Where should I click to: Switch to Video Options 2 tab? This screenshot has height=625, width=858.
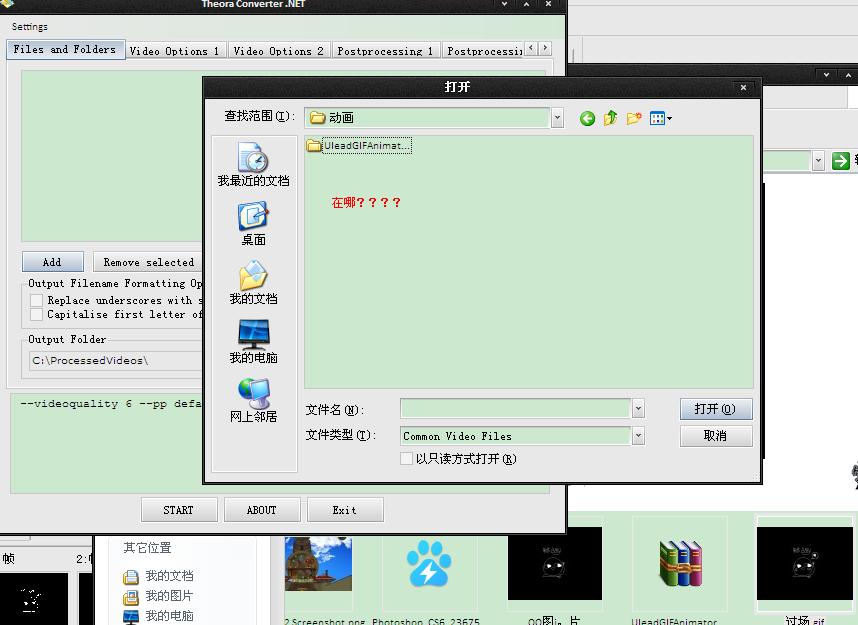pyautogui.click(x=279, y=51)
